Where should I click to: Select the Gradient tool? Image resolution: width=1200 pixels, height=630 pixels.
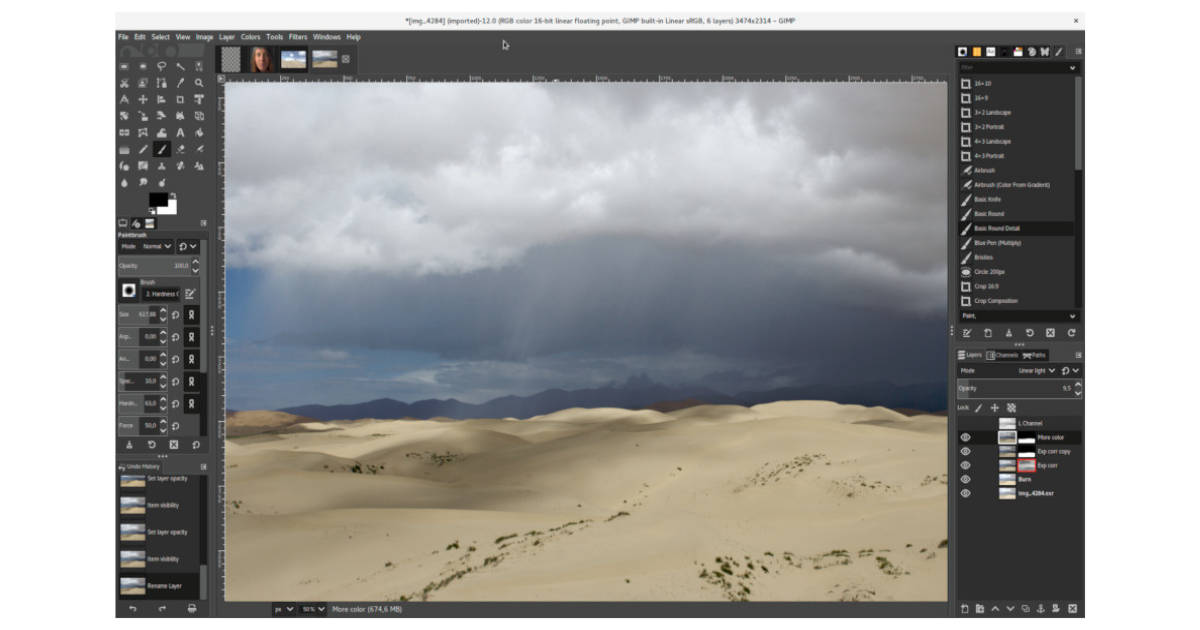point(127,148)
